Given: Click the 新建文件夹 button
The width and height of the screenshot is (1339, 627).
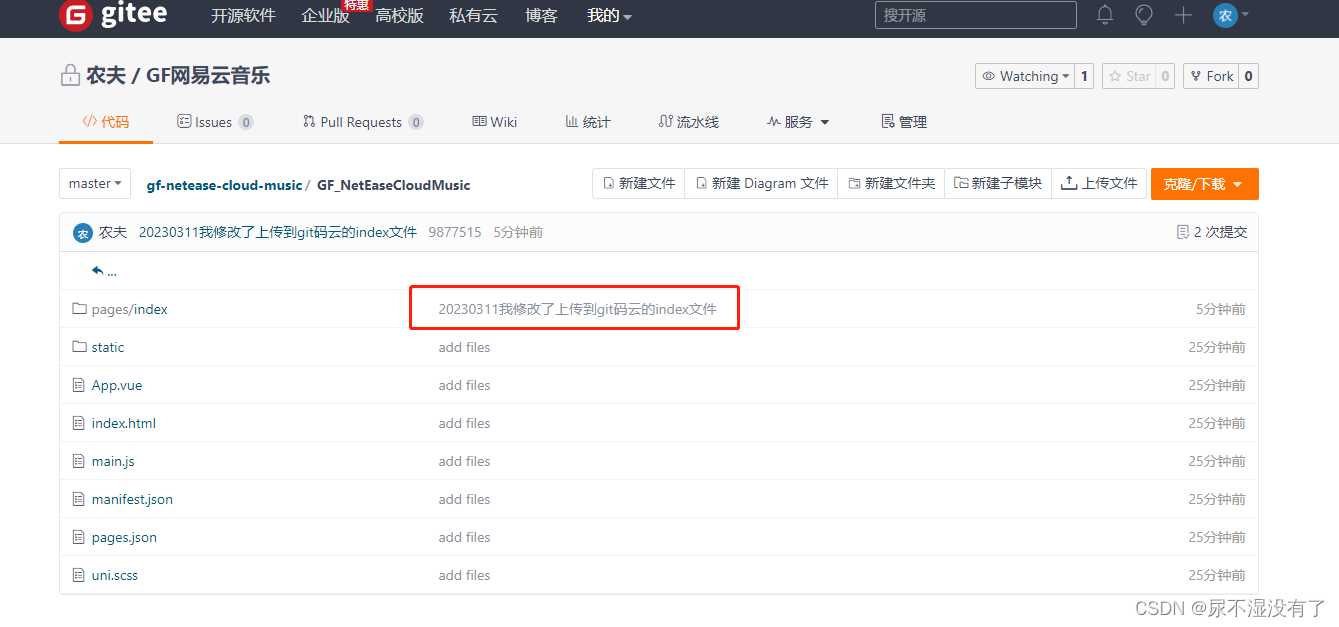Looking at the screenshot, I should tap(891, 184).
